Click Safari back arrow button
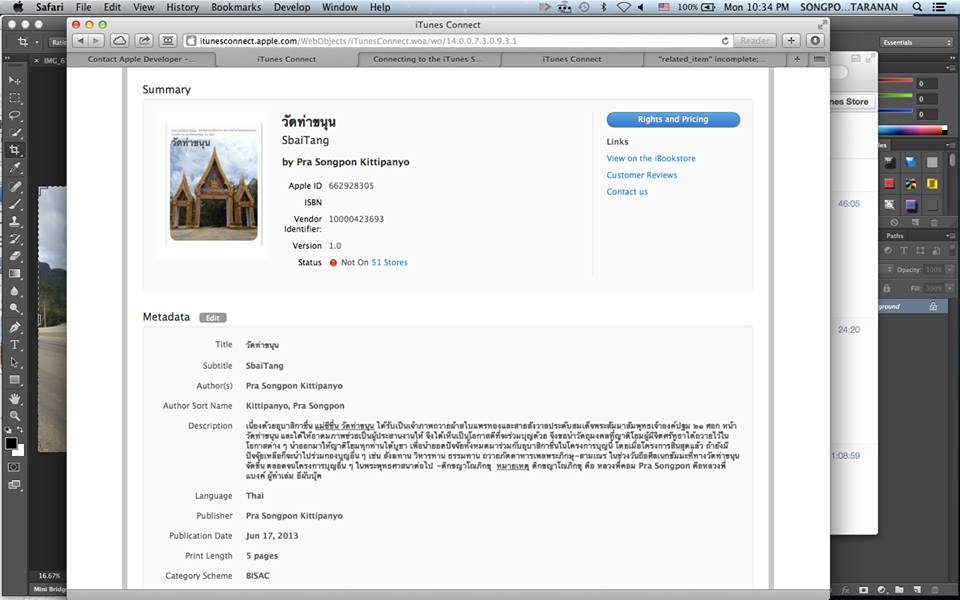 pos(81,41)
